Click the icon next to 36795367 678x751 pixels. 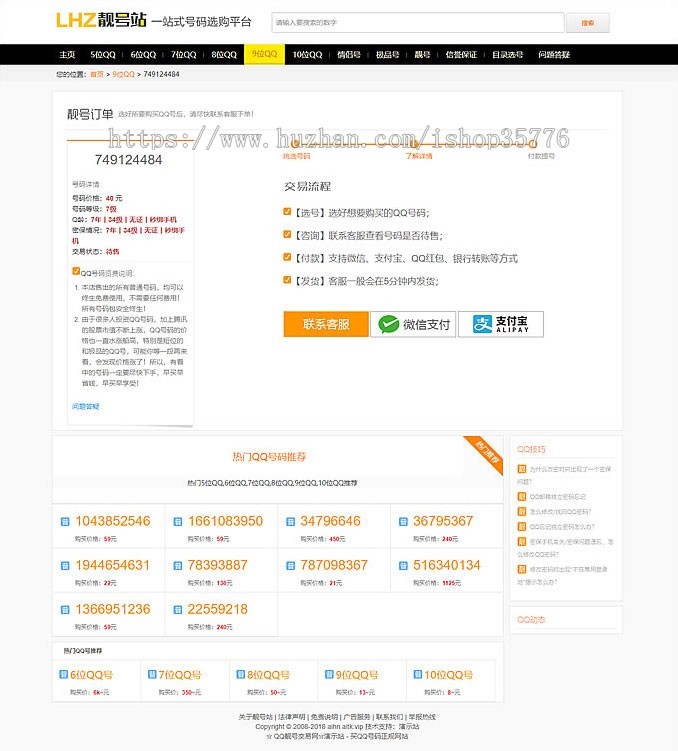coord(403,522)
